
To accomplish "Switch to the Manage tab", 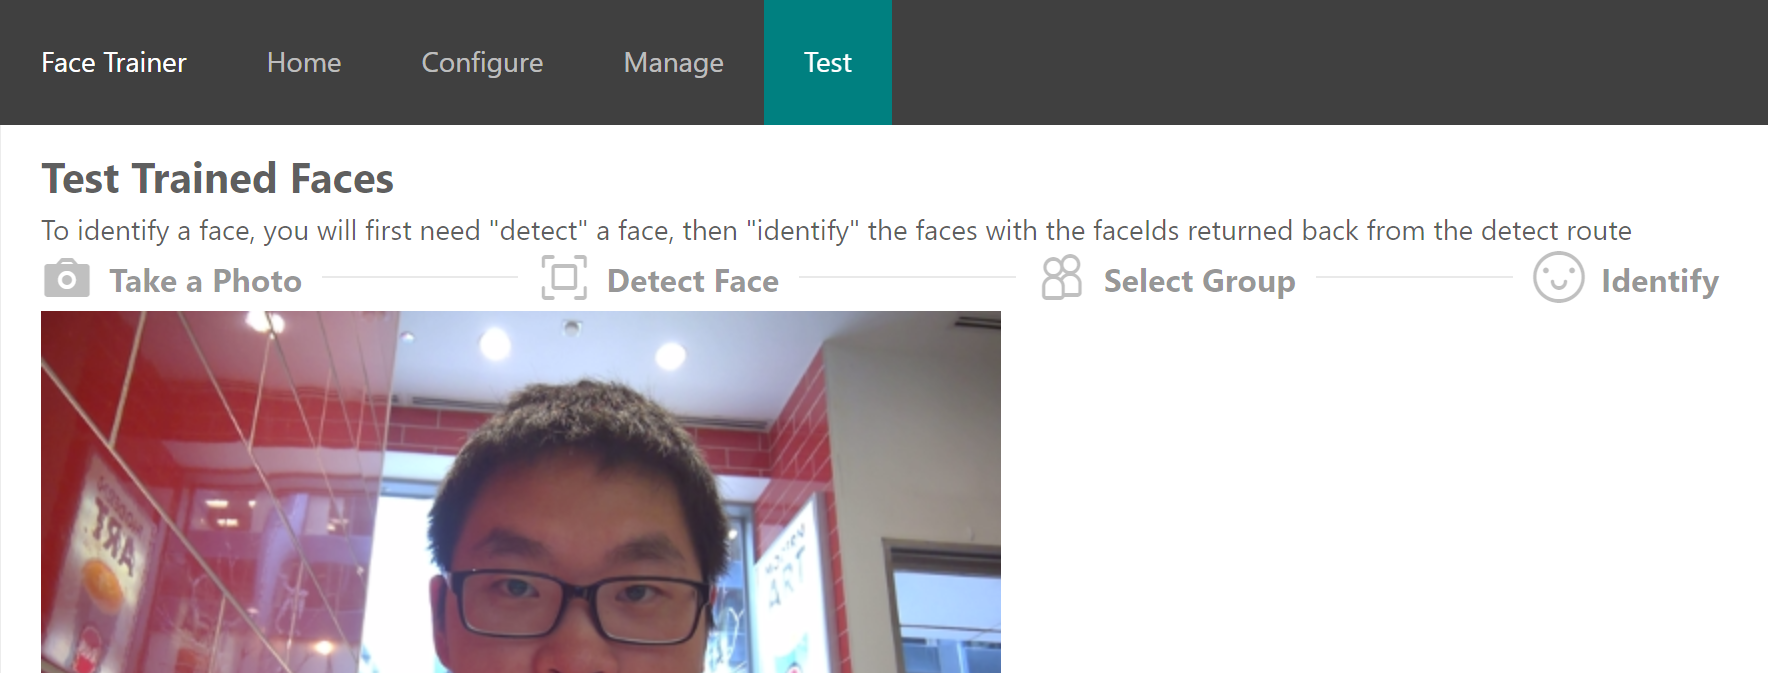I will pos(673,62).
